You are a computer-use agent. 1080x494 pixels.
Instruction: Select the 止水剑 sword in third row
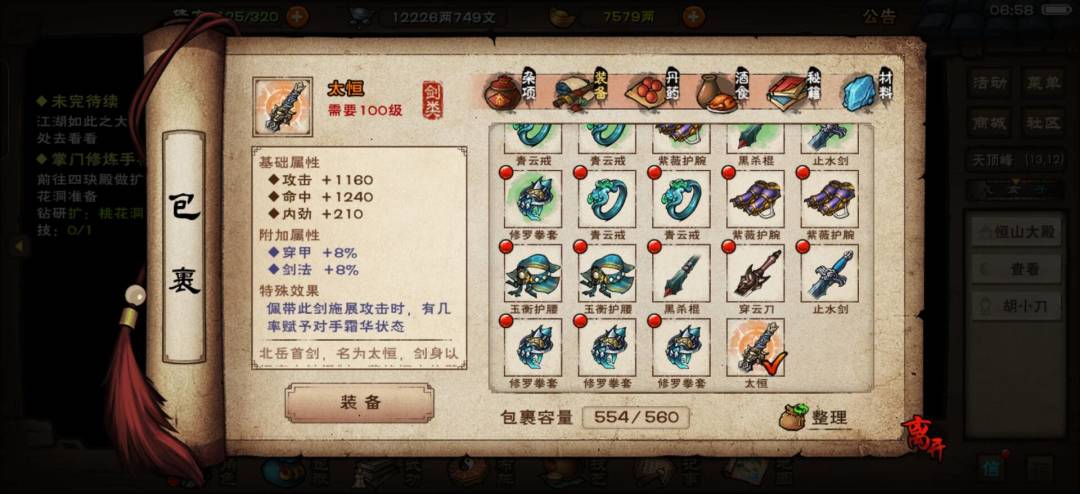829,274
